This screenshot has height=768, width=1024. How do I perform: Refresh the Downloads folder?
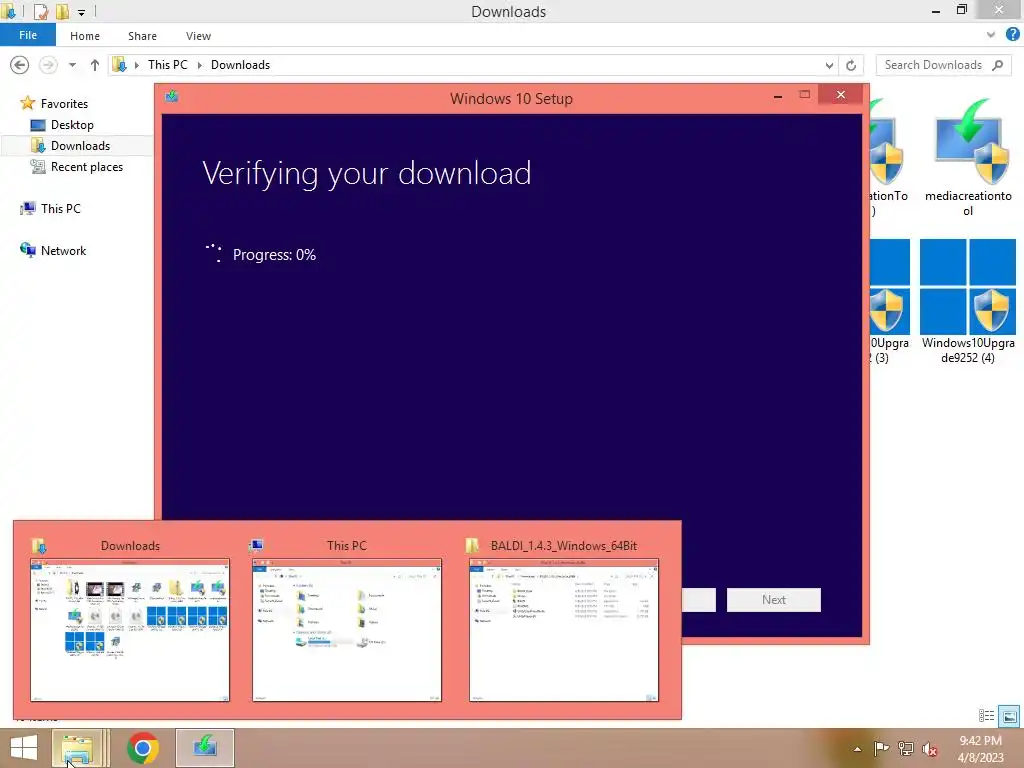(x=851, y=65)
